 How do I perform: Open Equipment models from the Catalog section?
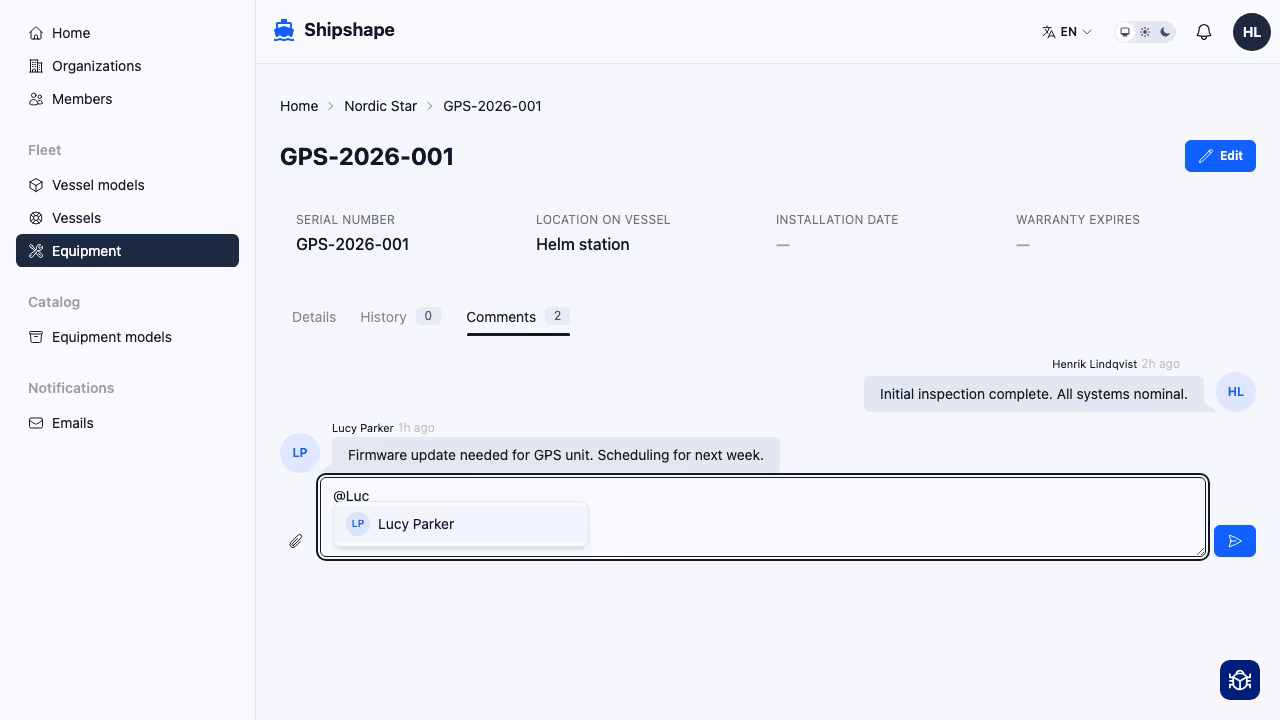click(111, 337)
